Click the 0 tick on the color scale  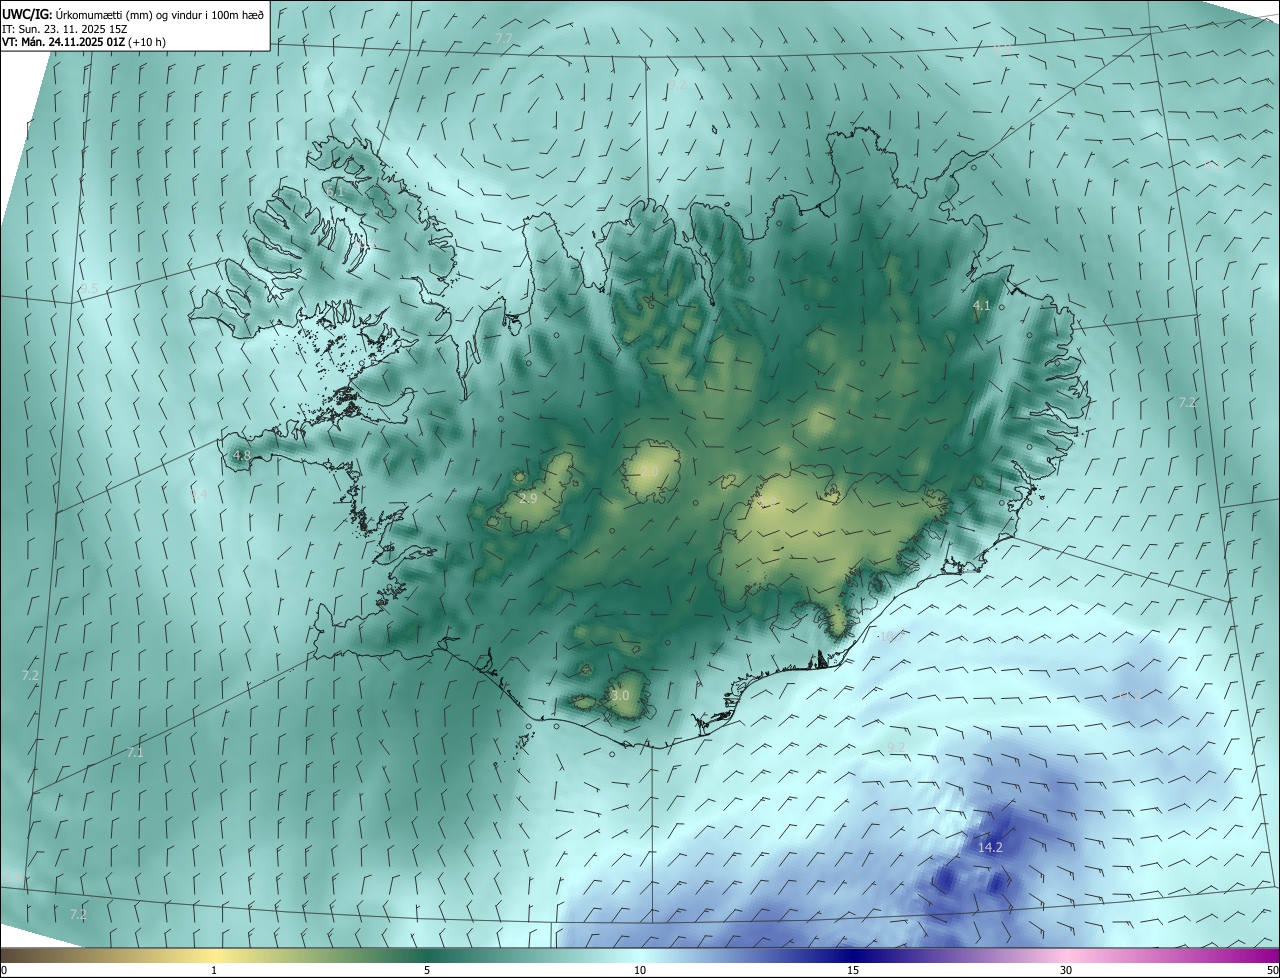coord(4,970)
